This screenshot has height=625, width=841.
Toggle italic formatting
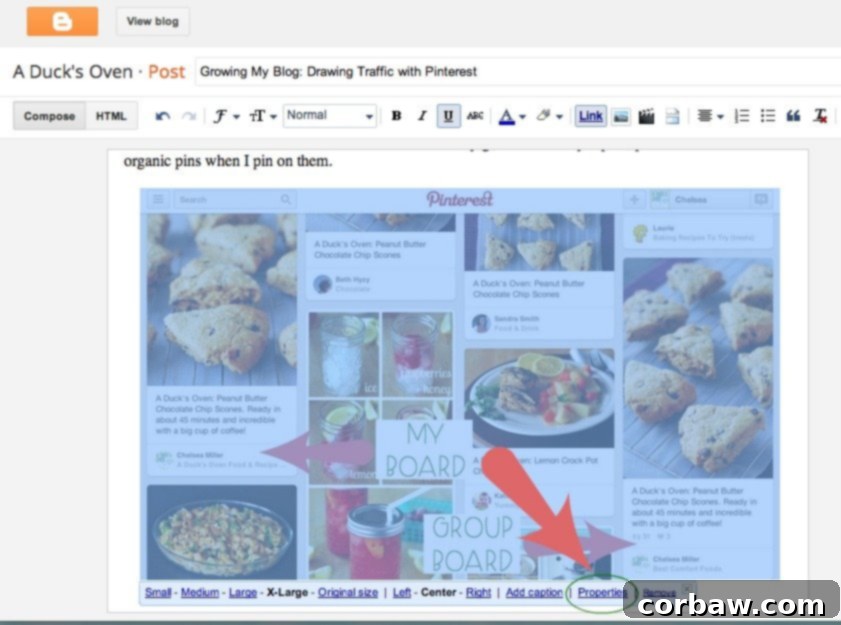[x=422, y=116]
